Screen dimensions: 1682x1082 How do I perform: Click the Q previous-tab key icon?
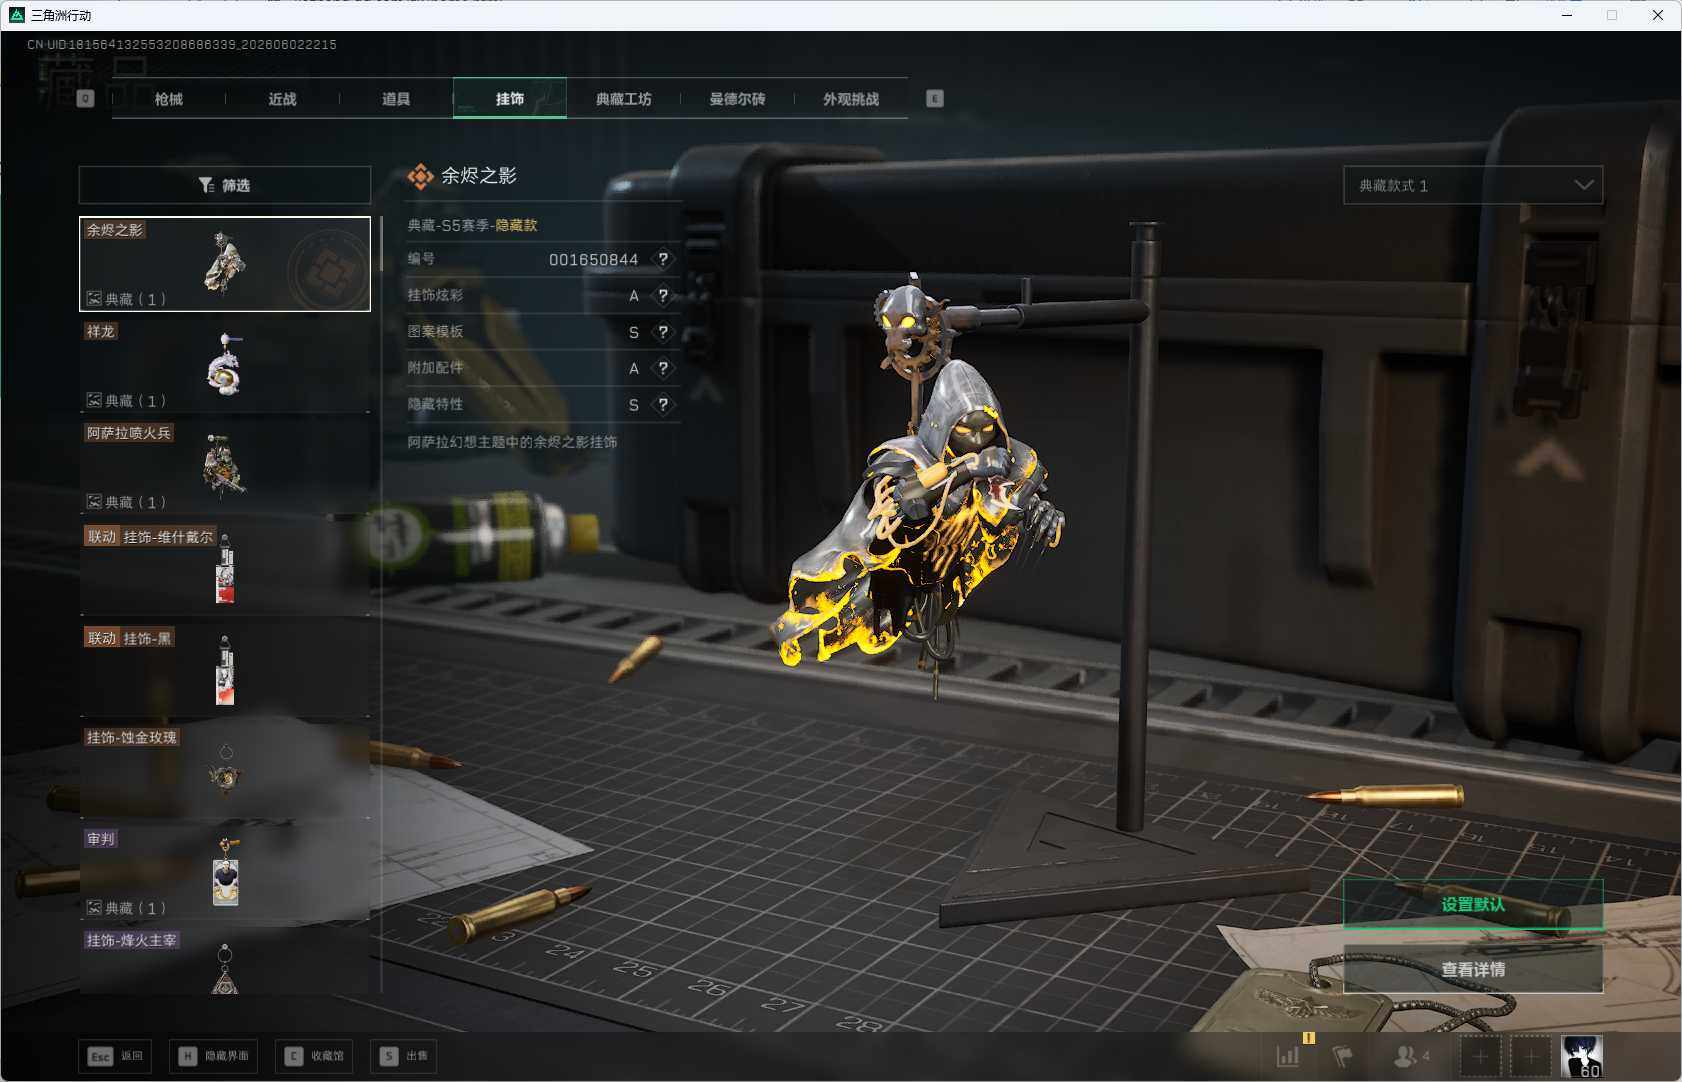click(x=85, y=98)
